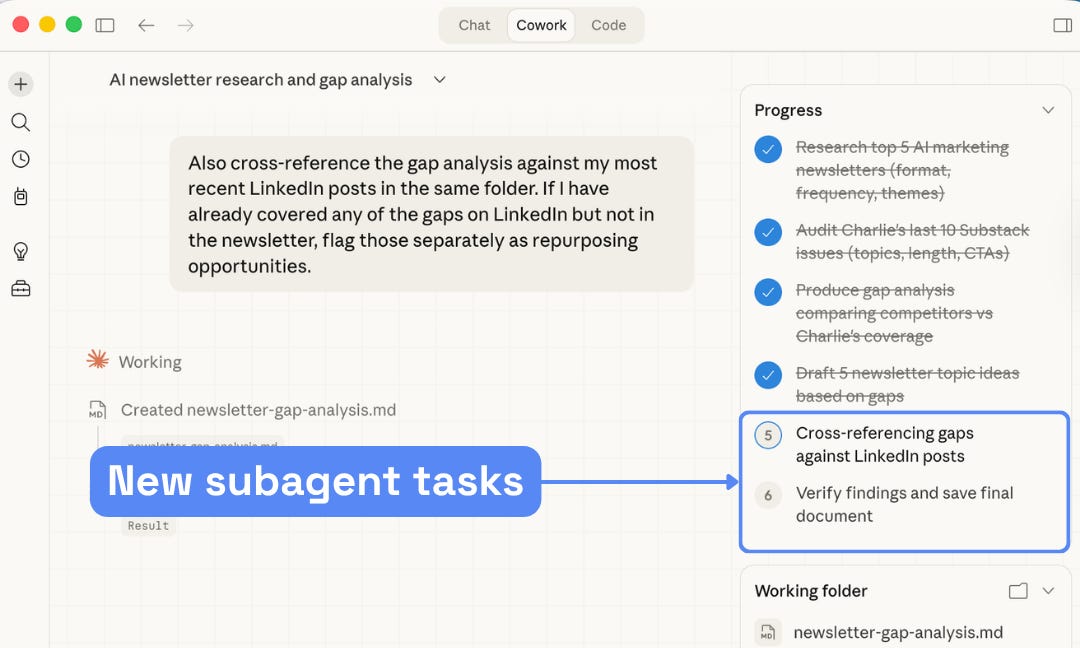
Task: Open the lightbulb icon in the sidebar
Action: 21,251
